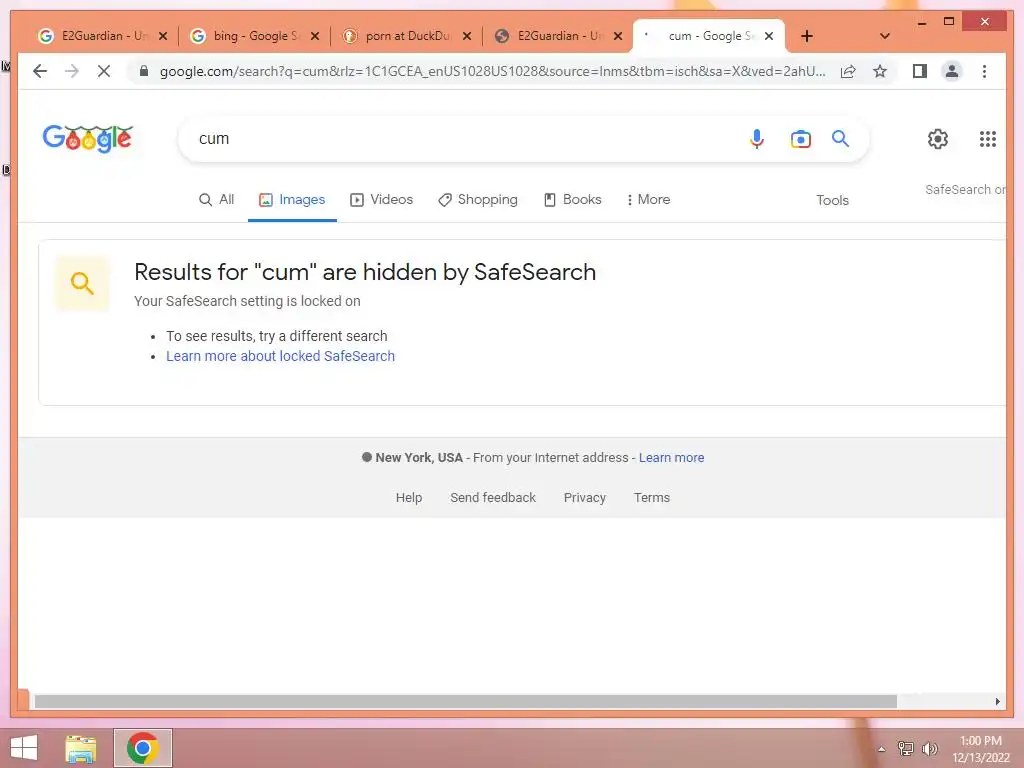Start voice search with microphone
This screenshot has width=1024, height=768.
(x=756, y=138)
